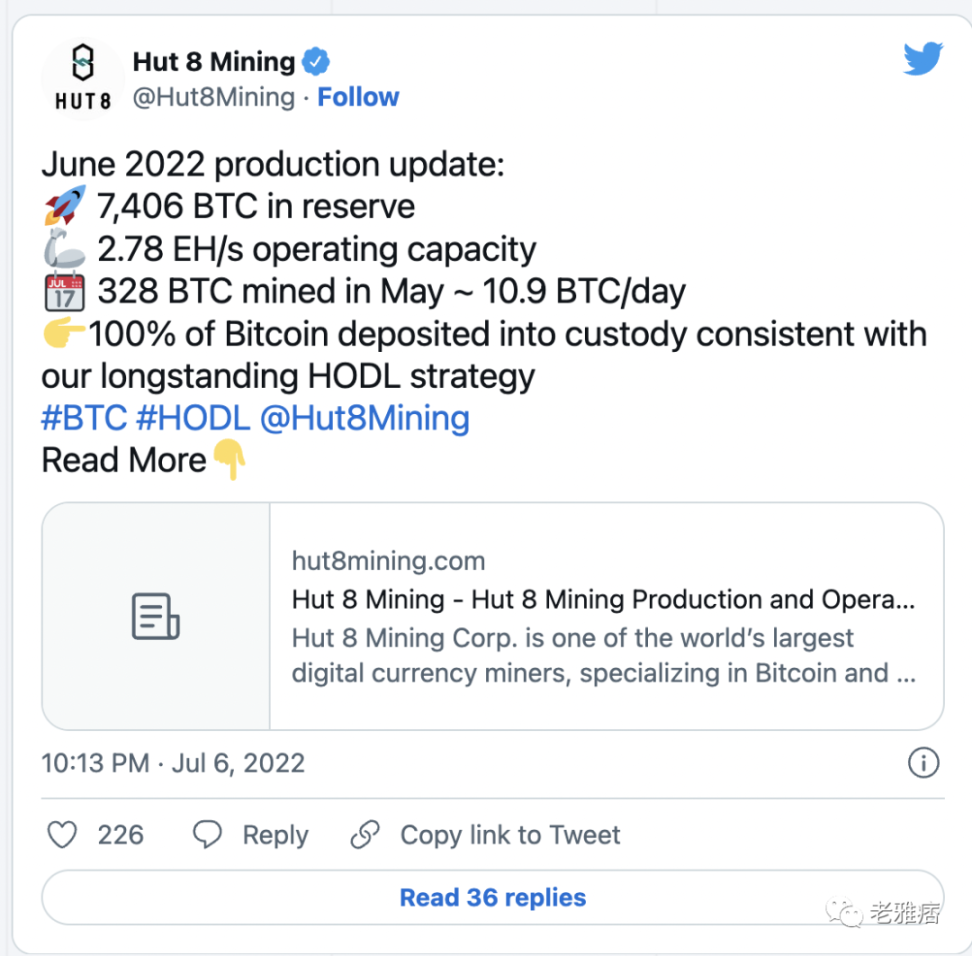Viewport: 972px width, 956px height.
Task: Click the Twitter bird icon
Action: (922, 58)
